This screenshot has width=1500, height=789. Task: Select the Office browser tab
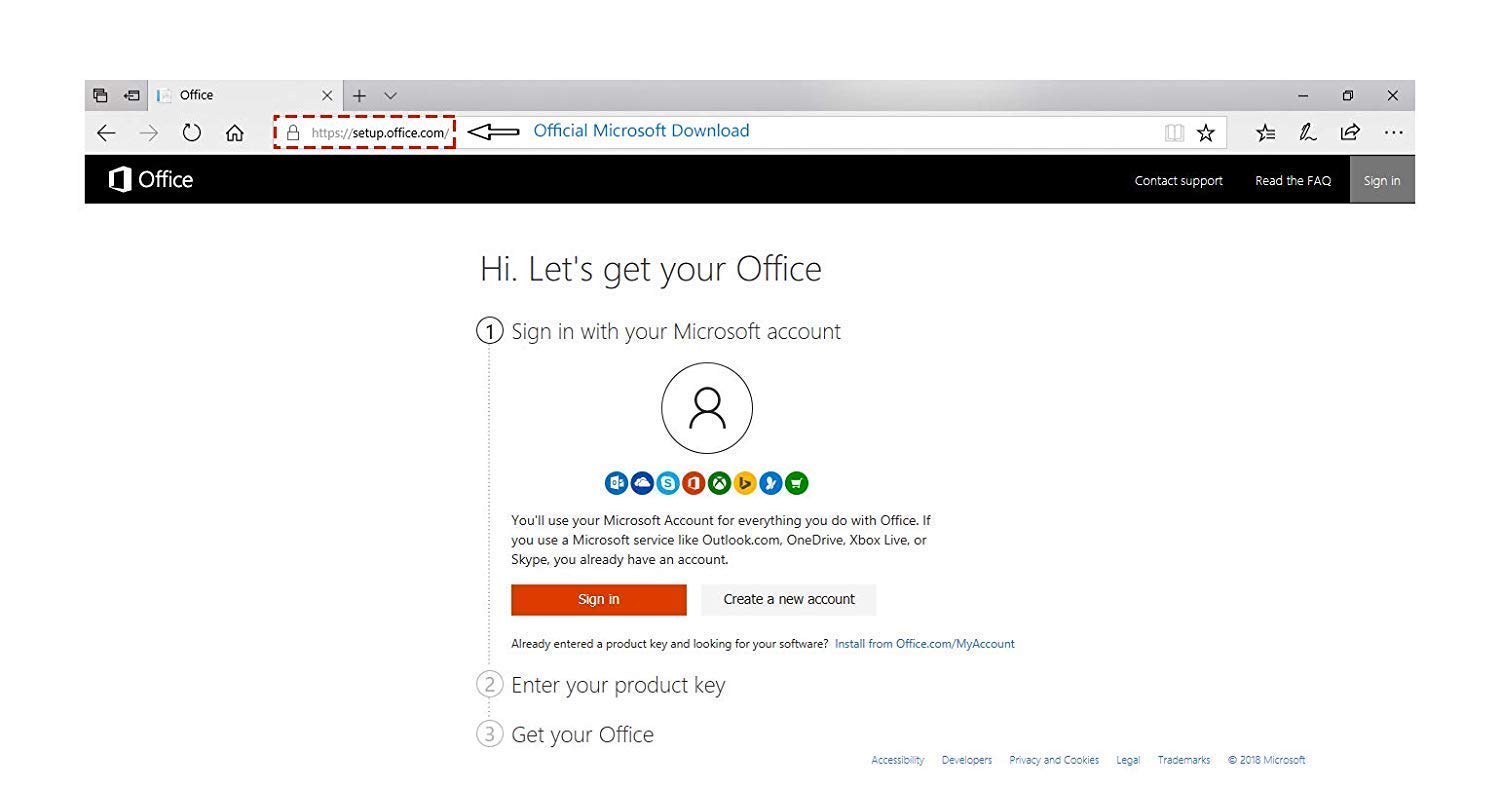coord(245,95)
